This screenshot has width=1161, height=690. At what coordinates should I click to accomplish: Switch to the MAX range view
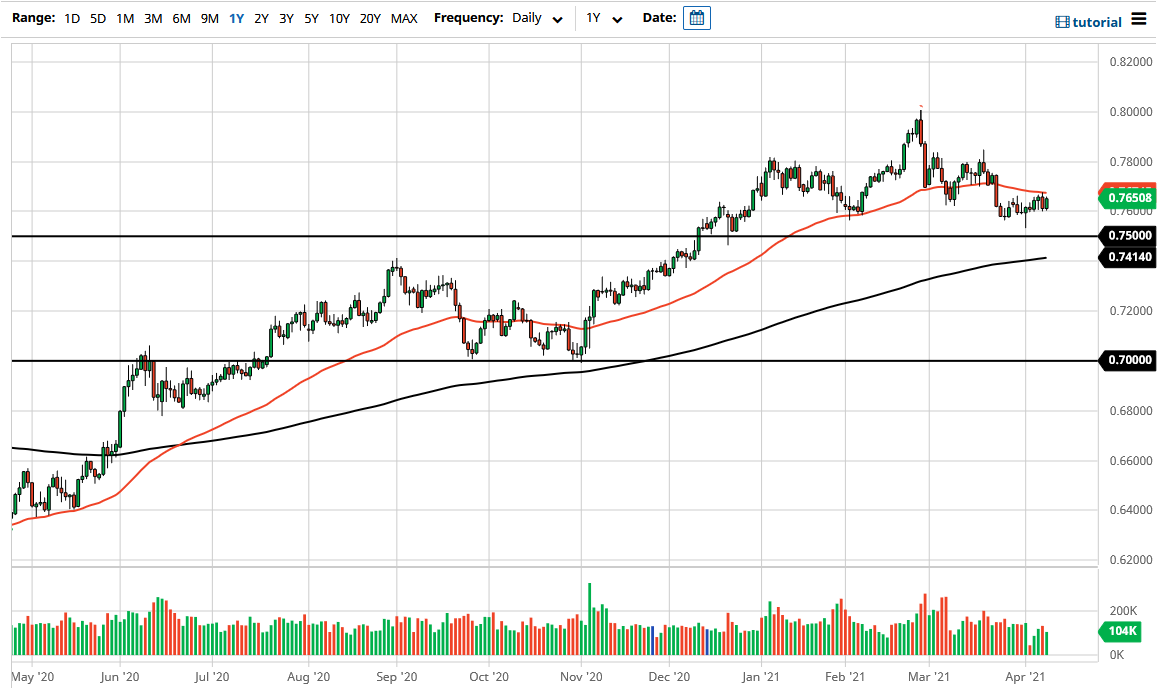click(x=404, y=18)
